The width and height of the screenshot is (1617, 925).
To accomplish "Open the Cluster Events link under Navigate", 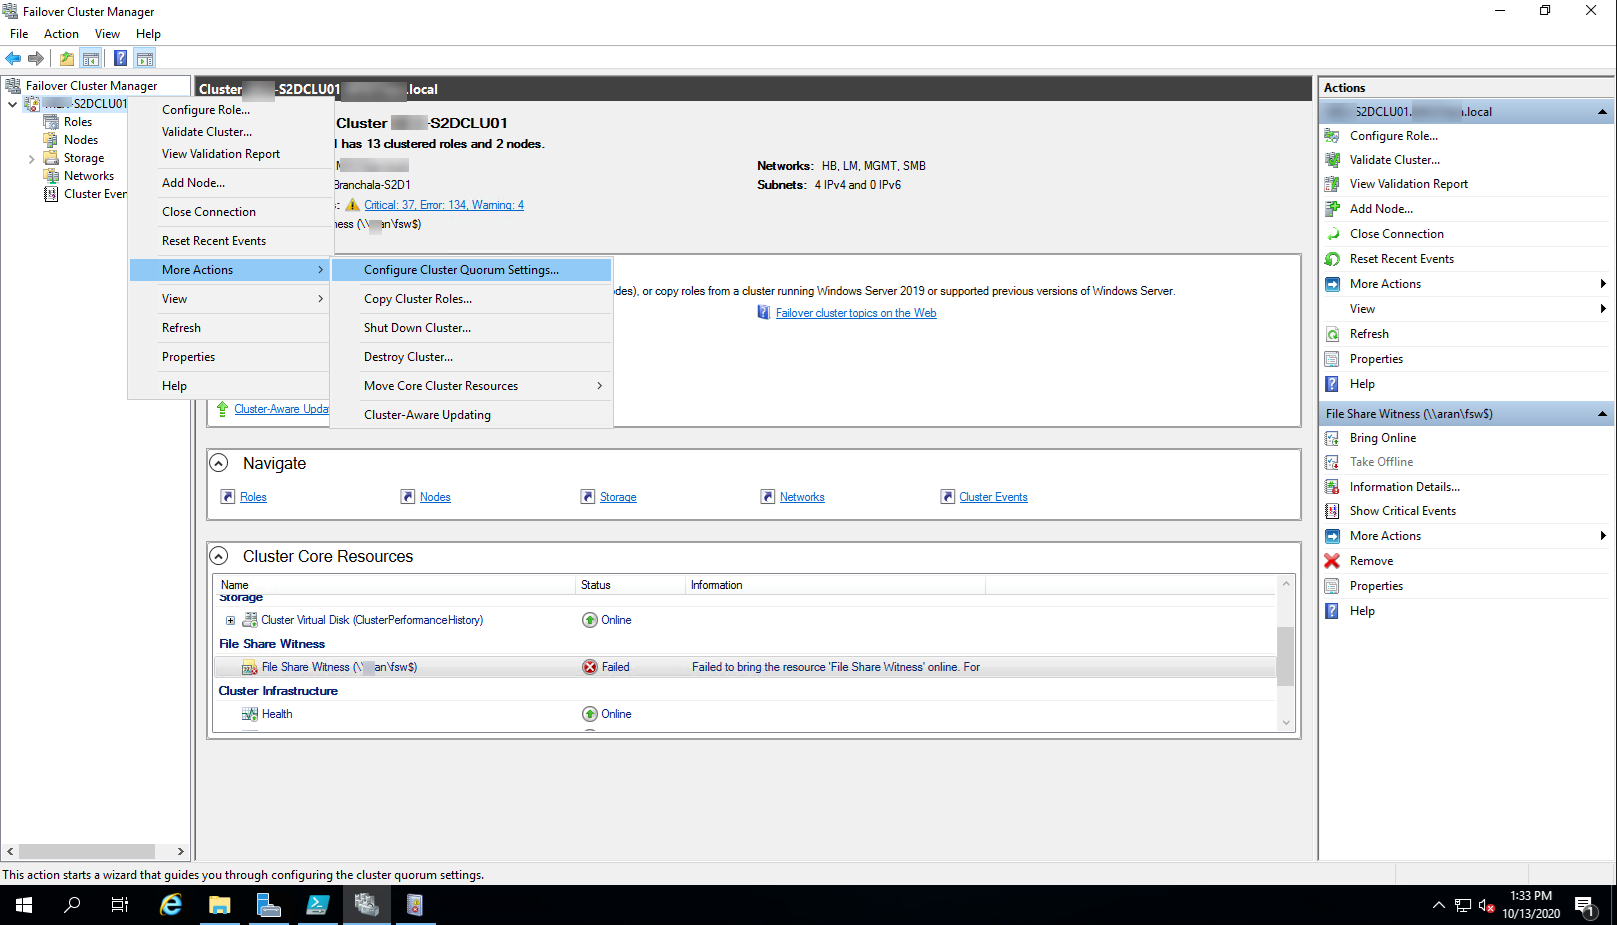I will click(993, 497).
